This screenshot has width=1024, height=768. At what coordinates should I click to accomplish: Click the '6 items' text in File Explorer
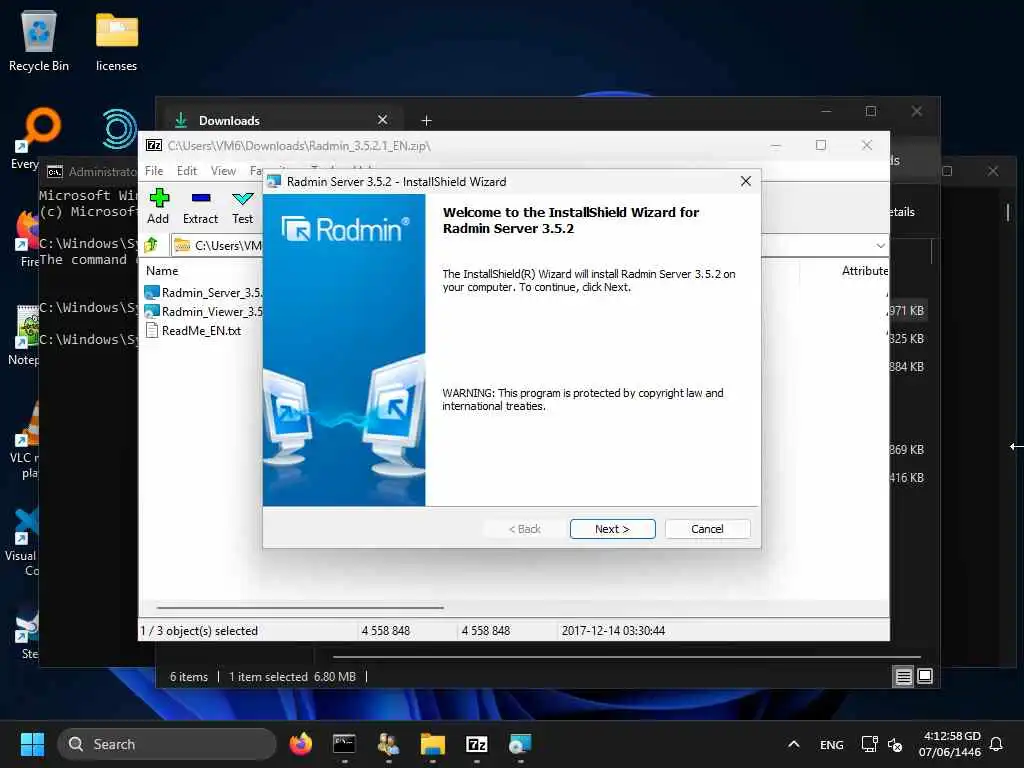click(189, 677)
